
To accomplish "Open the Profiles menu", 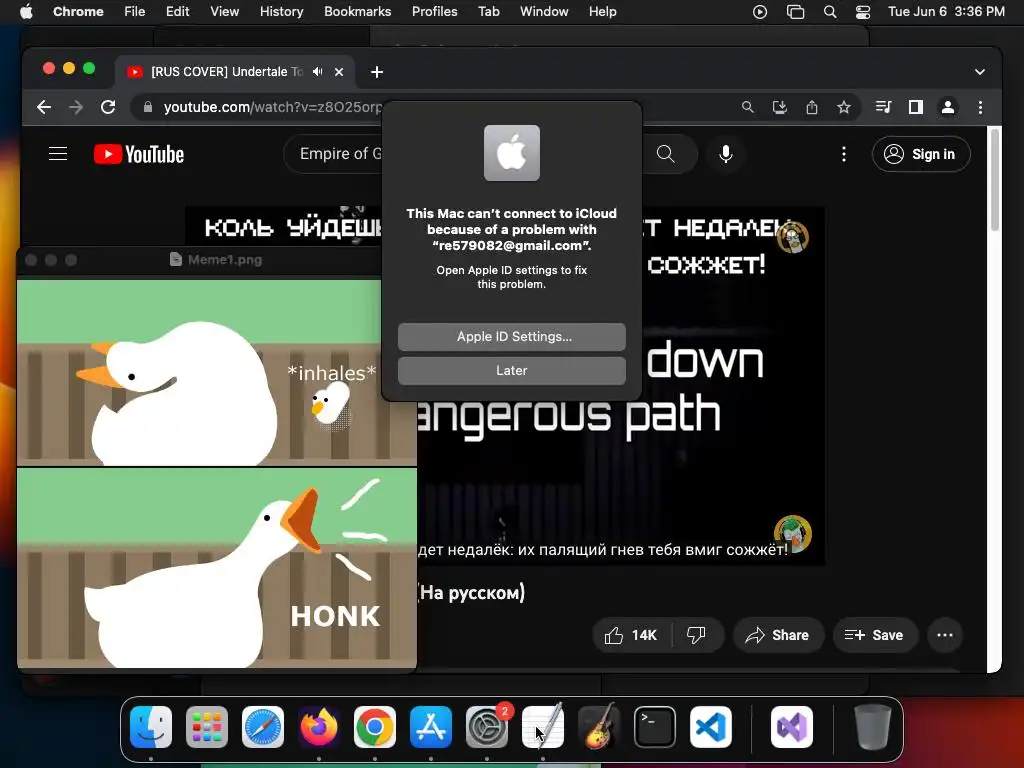I will (434, 11).
